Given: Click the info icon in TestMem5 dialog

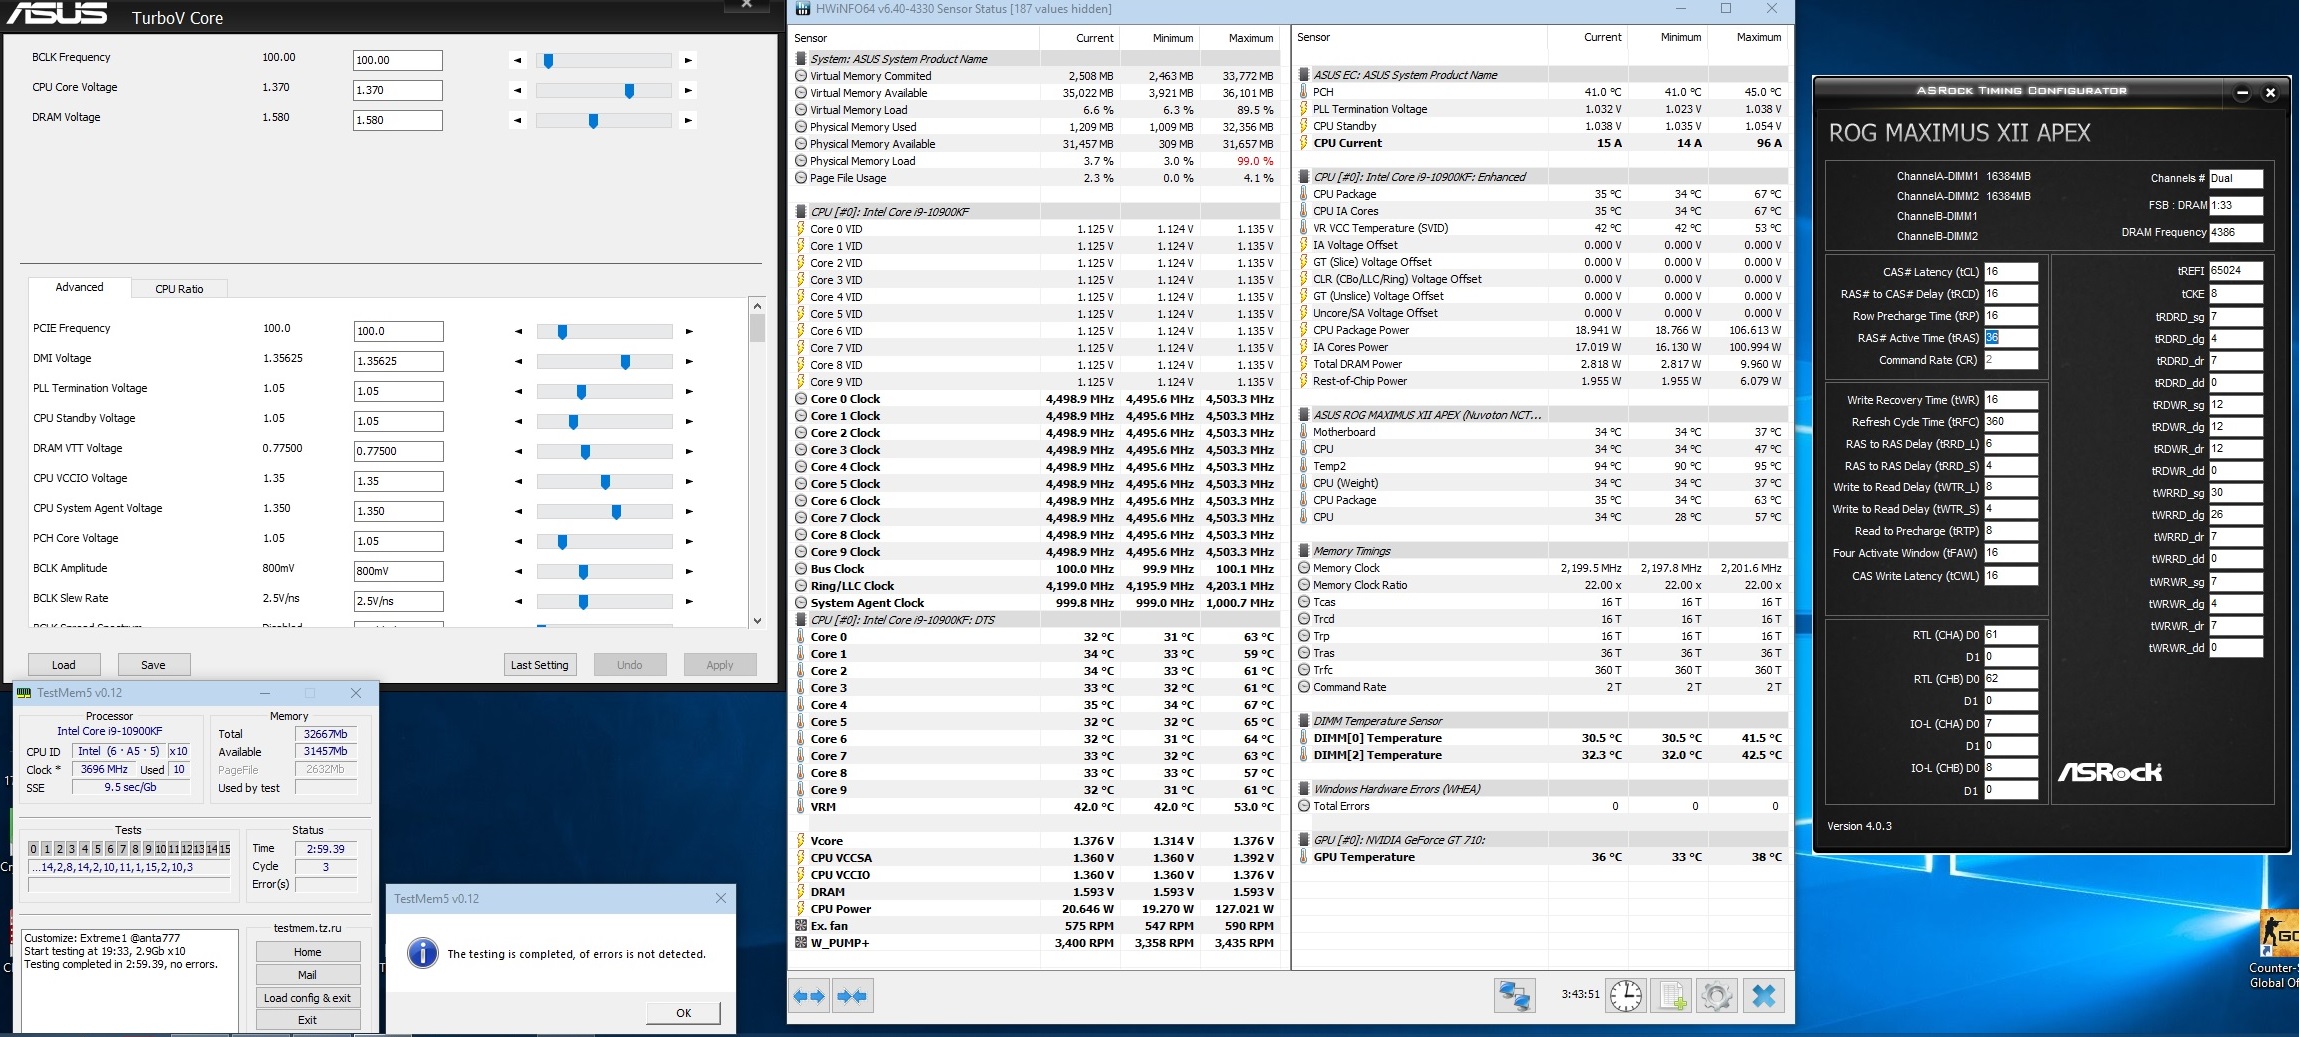Looking at the screenshot, I should pyautogui.click(x=423, y=953).
